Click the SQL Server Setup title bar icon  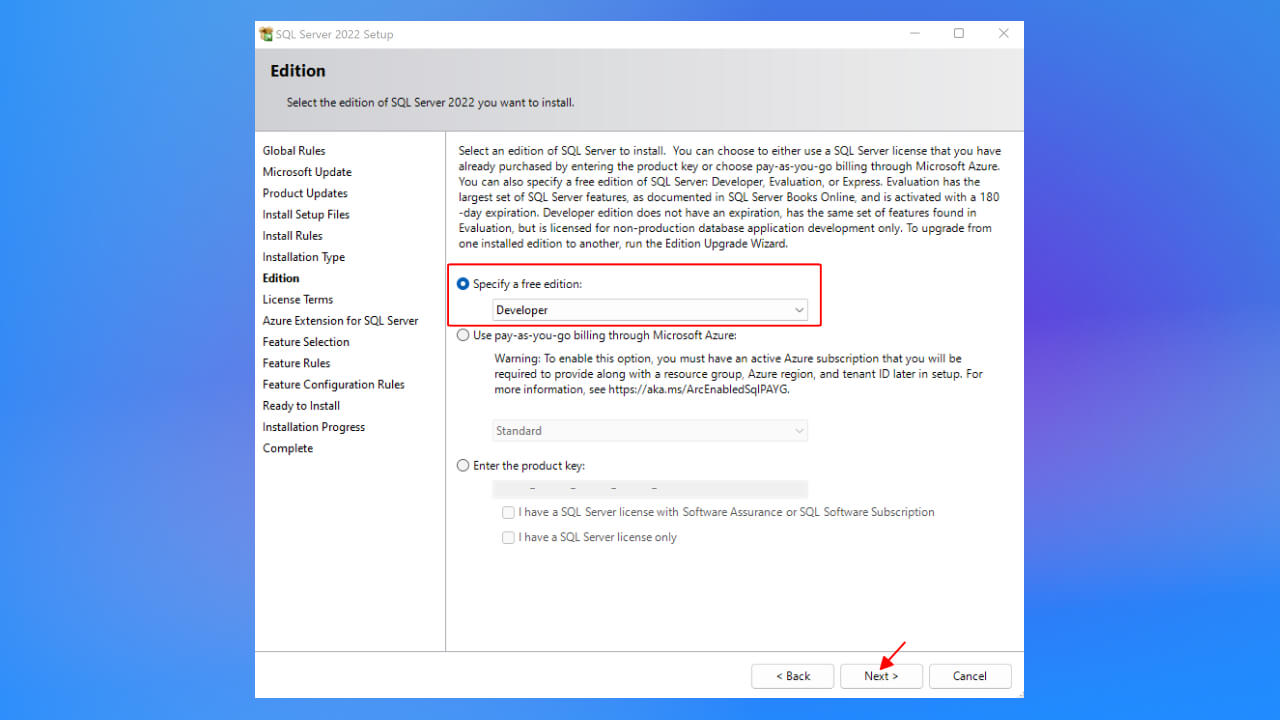click(266, 34)
